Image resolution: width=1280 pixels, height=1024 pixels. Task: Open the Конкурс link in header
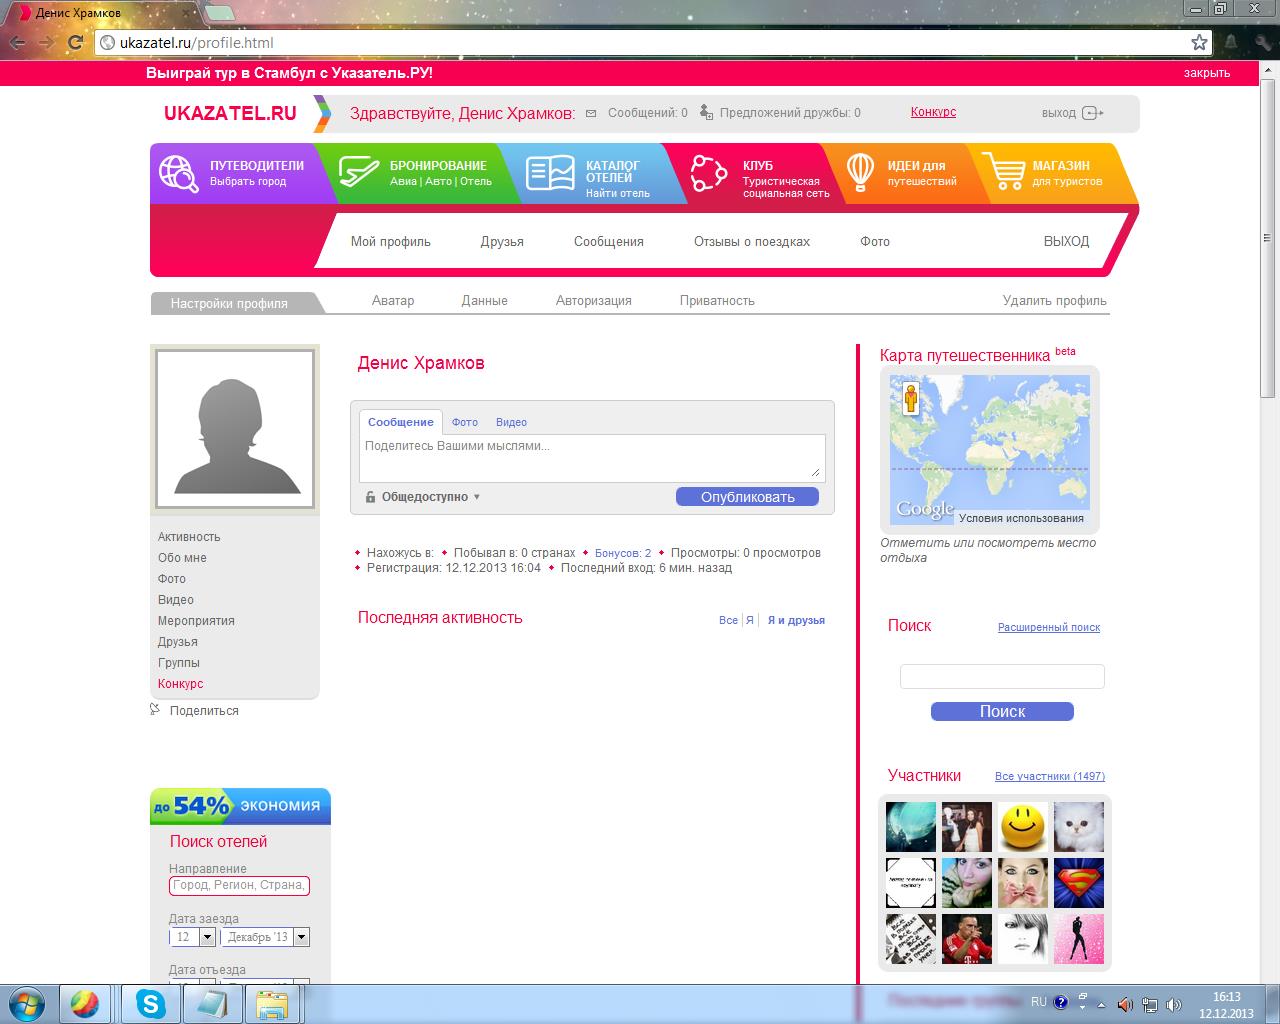[x=933, y=112]
